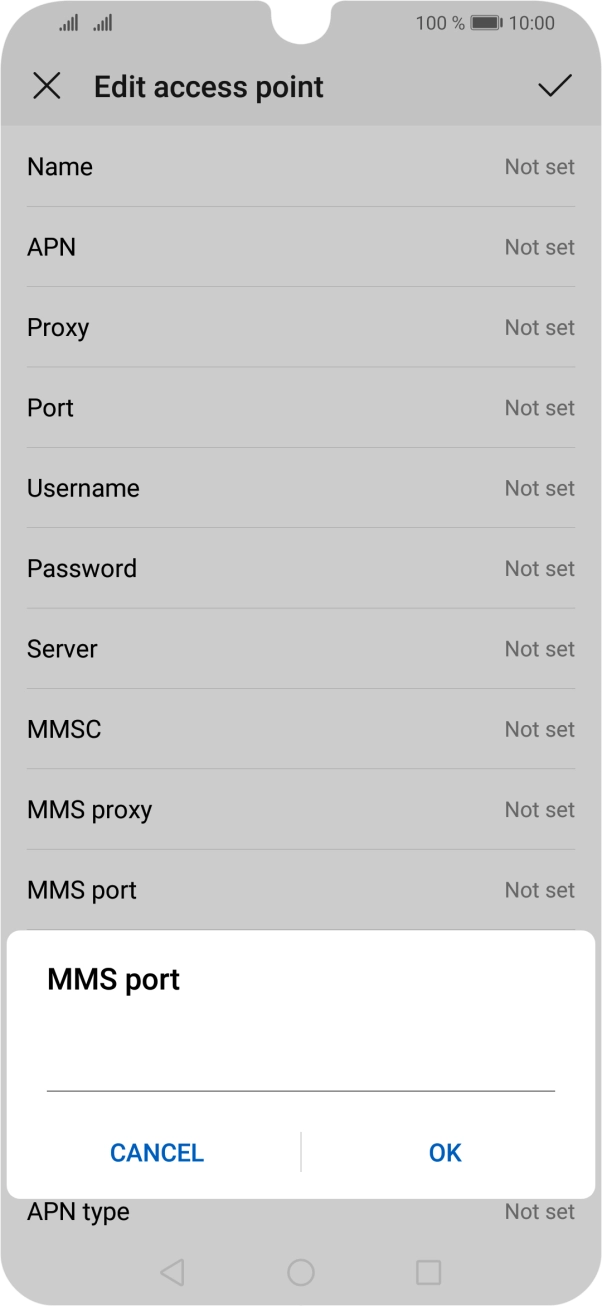Image resolution: width=602 pixels, height=1306 pixels.
Task: Open the Name setting
Action: click(300, 167)
